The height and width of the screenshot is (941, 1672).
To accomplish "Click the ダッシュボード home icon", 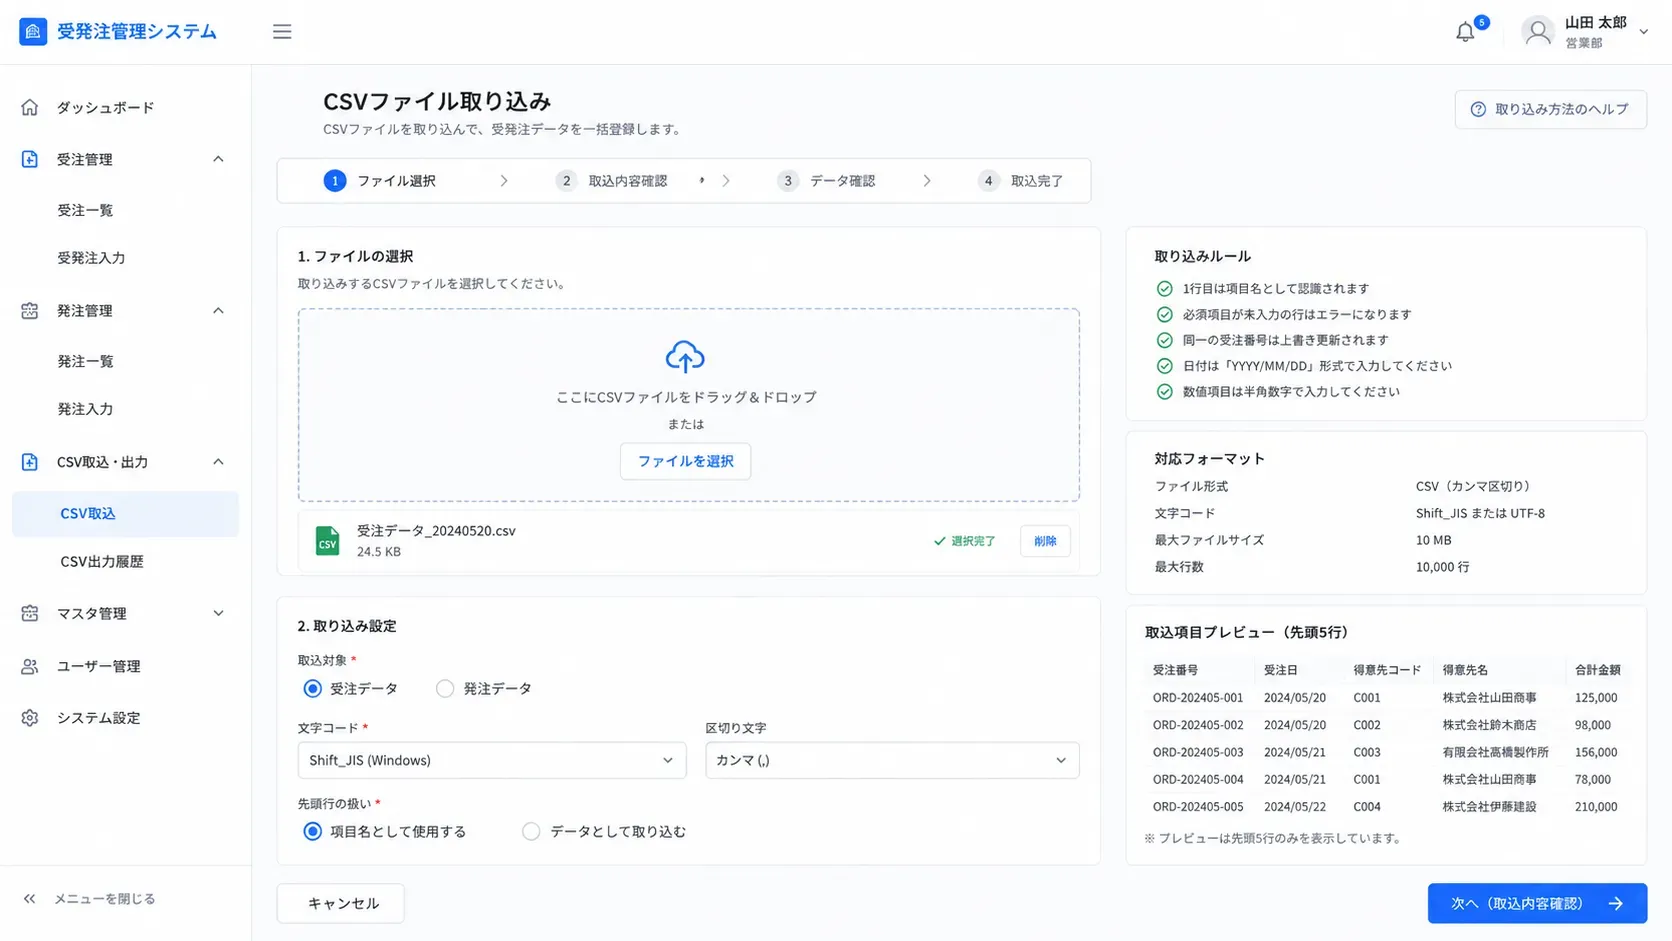I will [30, 107].
